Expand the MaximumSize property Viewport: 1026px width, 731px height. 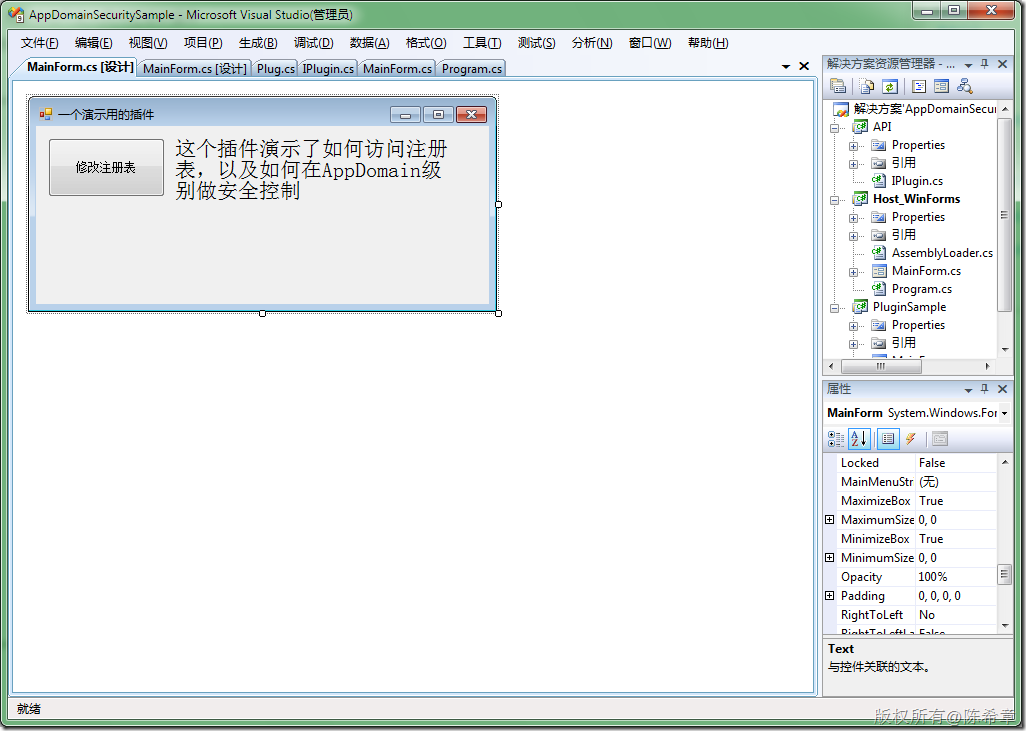[x=830, y=520]
